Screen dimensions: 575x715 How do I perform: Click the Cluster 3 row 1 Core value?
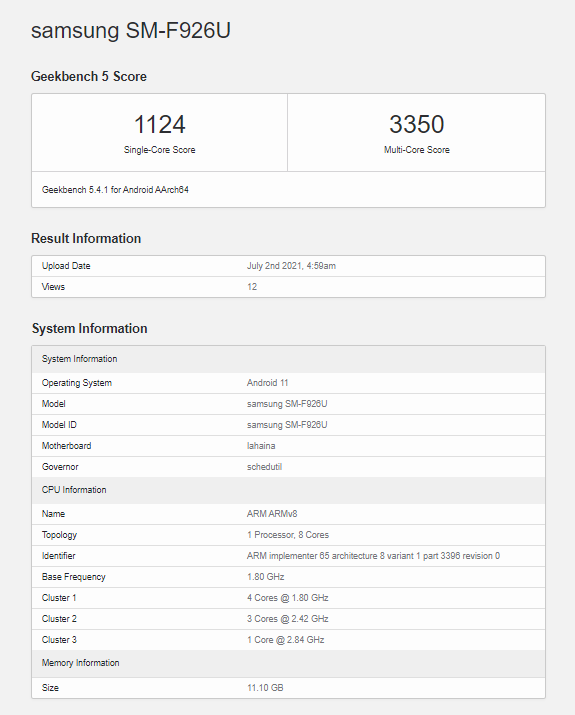click(x=286, y=640)
